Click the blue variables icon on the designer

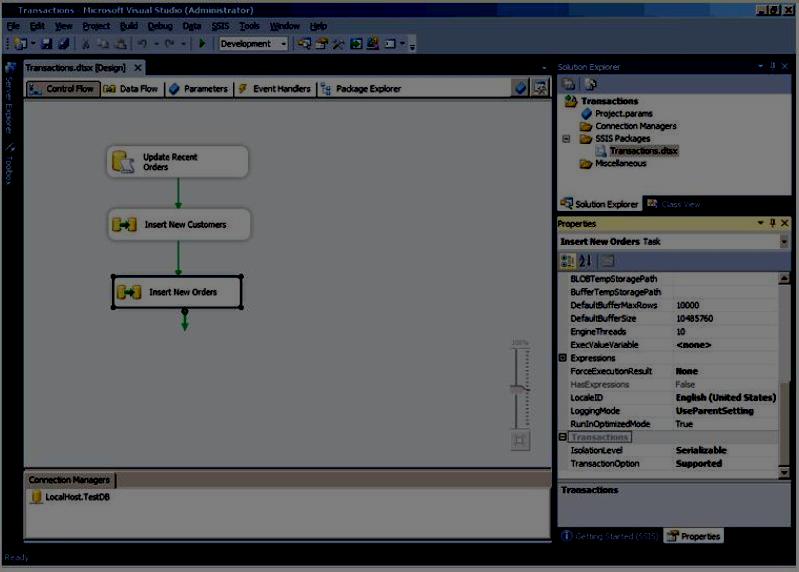(520, 88)
